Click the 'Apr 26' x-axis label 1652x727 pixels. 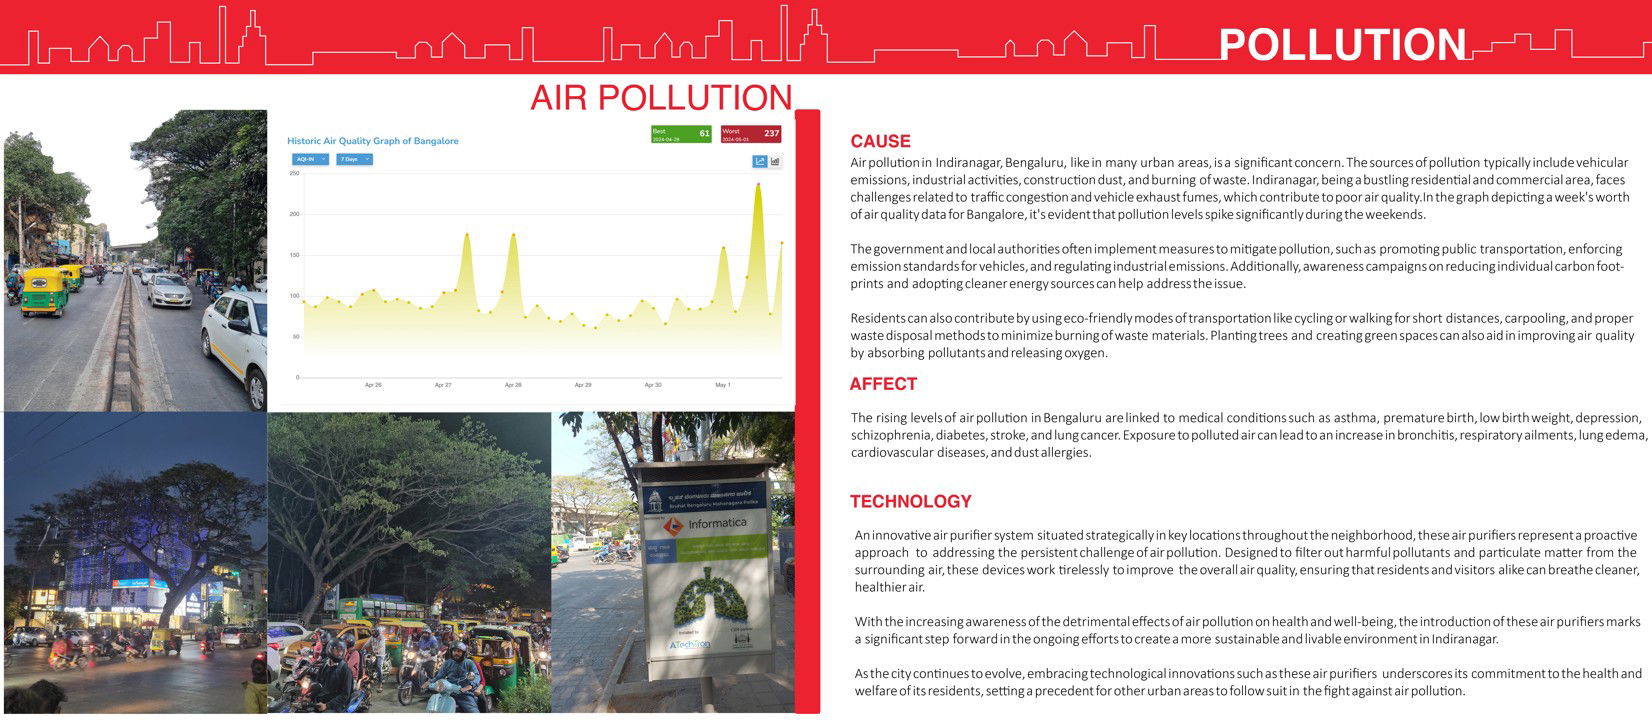(x=373, y=385)
